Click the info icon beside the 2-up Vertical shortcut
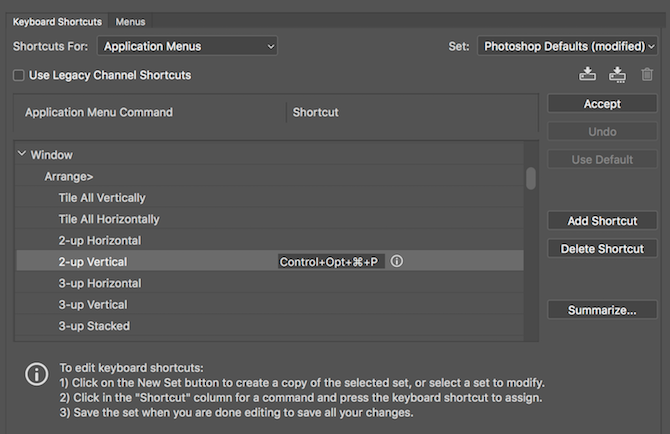This screenshot has width=670, height=434. (x=397, y=262)
